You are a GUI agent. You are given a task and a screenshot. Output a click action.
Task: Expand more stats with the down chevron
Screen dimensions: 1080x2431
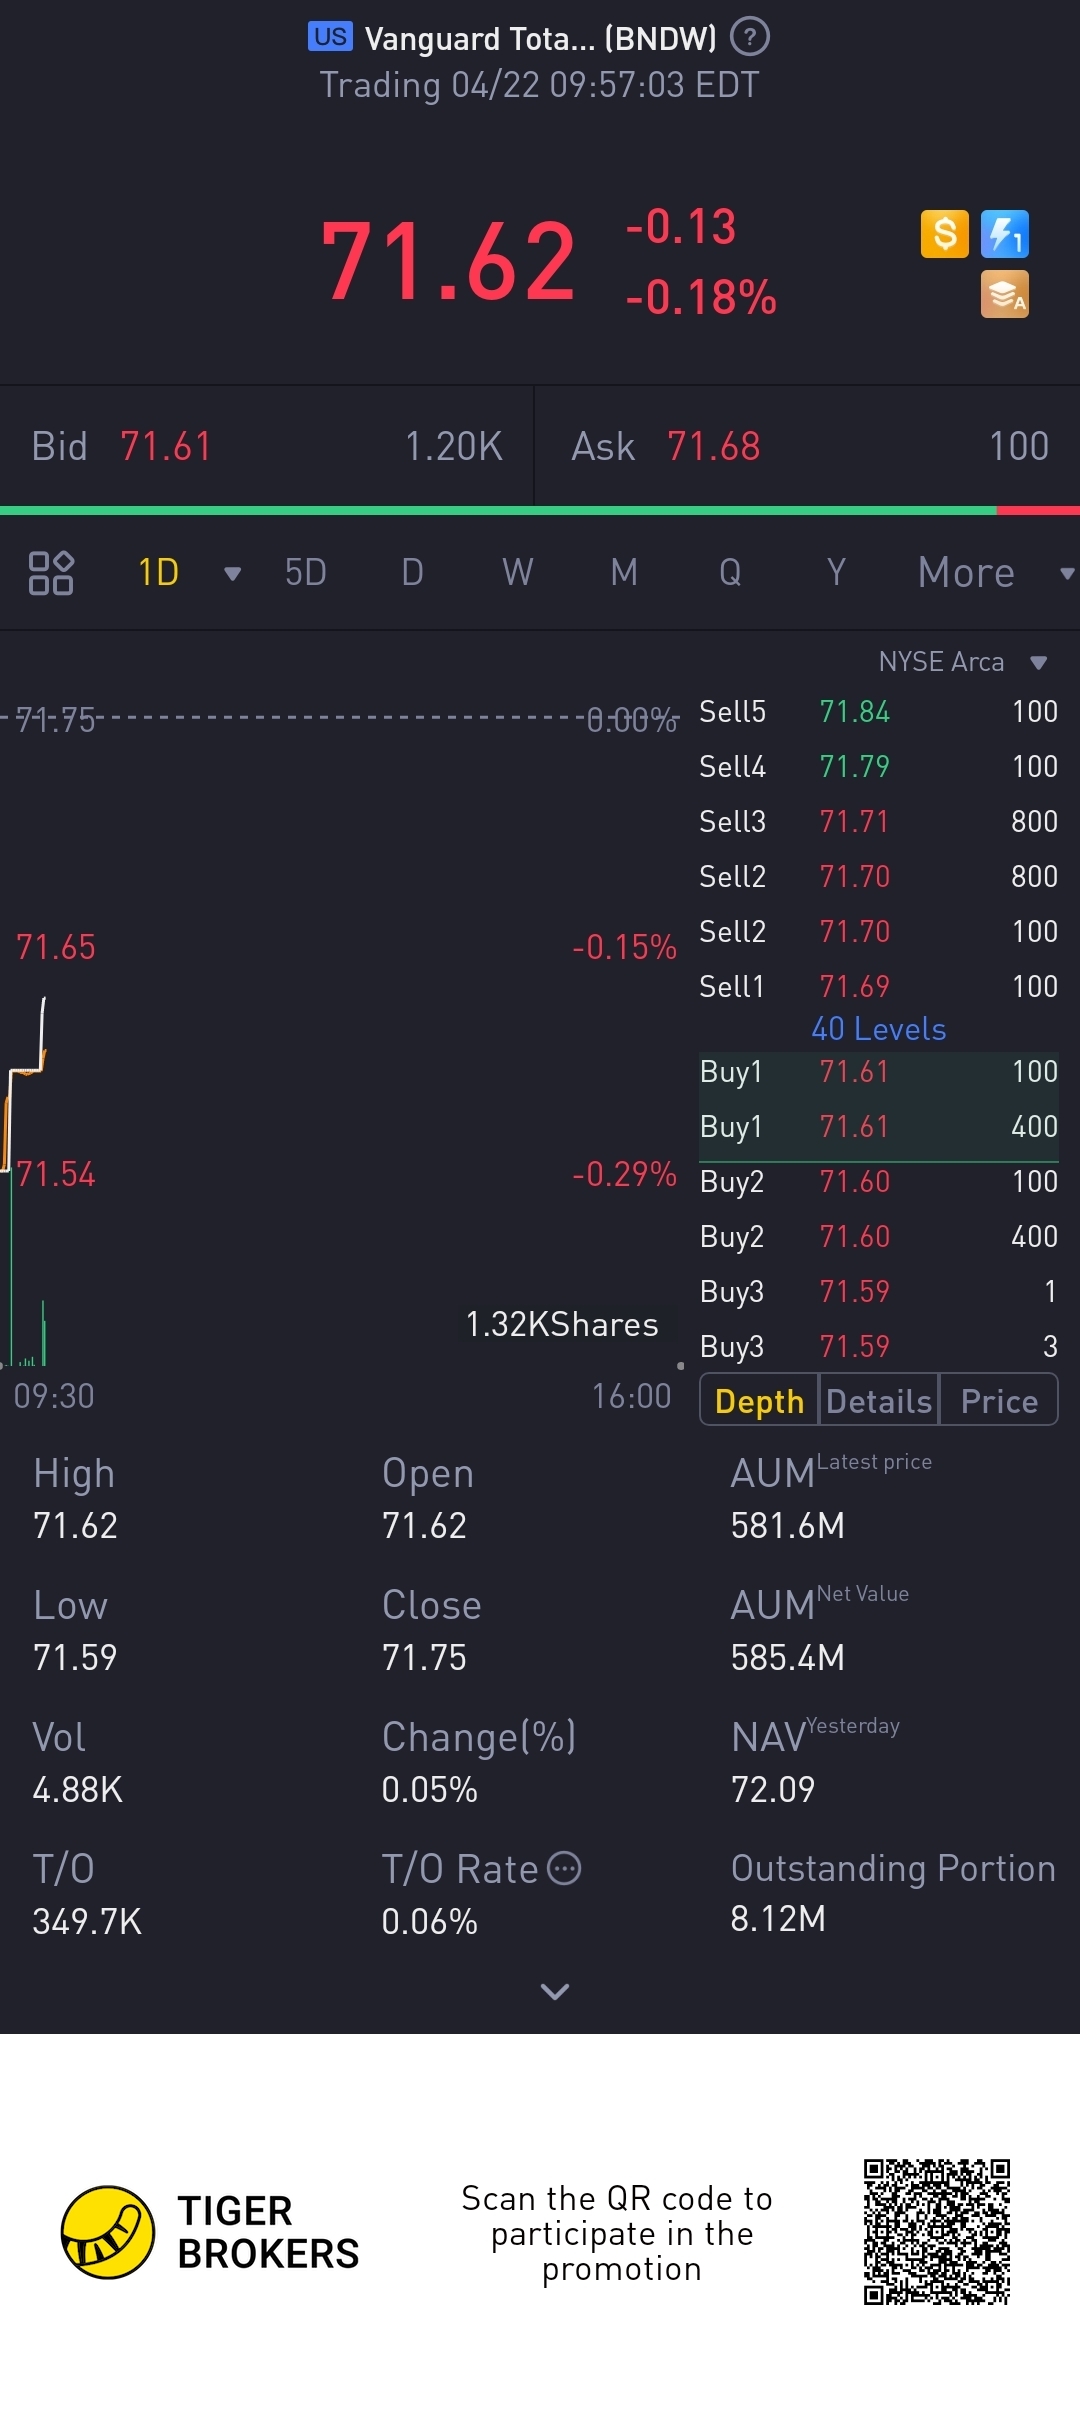(x=554, y=1991)
